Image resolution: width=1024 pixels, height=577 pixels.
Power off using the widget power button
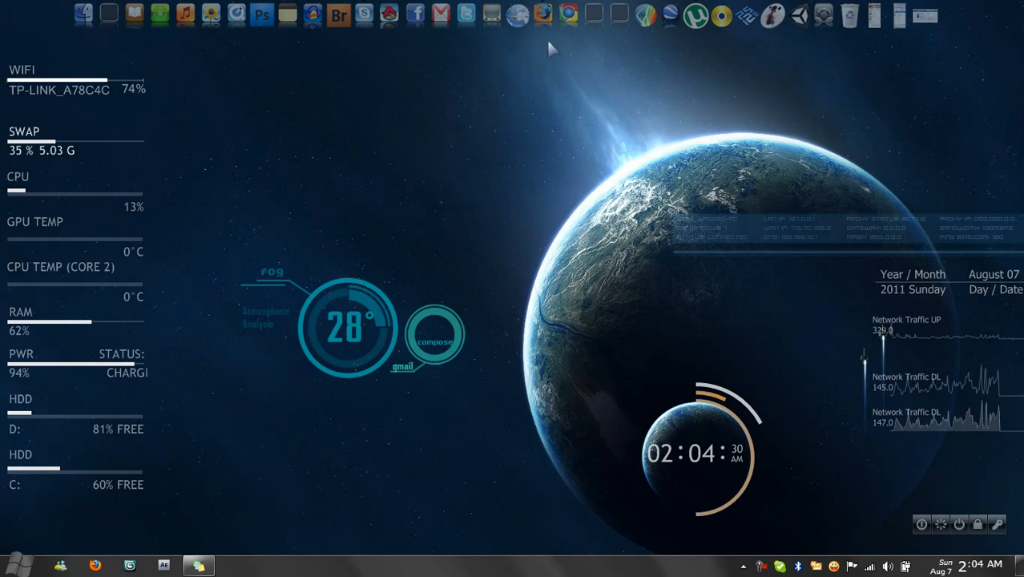click(960, 524)
